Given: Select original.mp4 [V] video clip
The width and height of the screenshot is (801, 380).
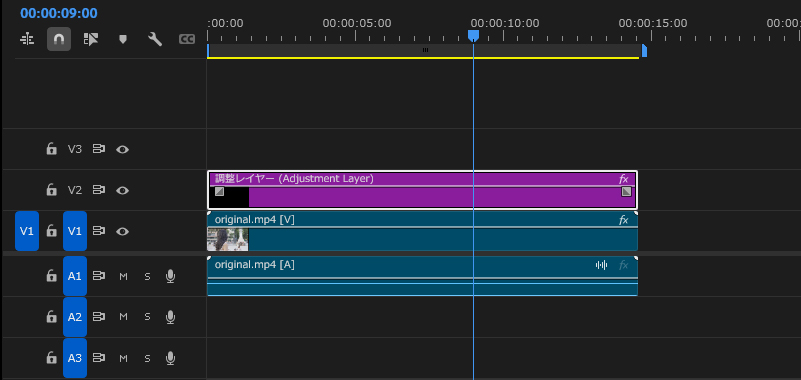Looking at the screenshot, I should (422, 231).
